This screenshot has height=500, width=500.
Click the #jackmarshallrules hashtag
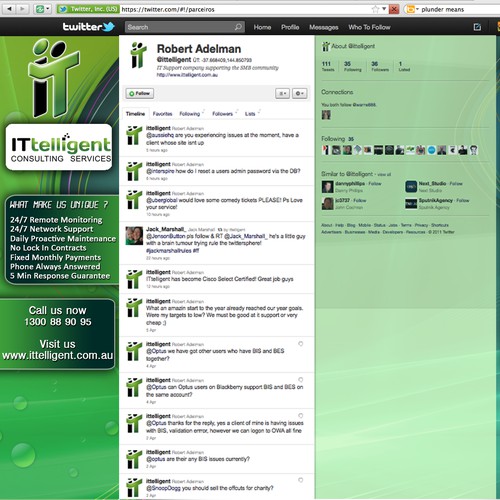pyautogui.click(x=169, y=251)
